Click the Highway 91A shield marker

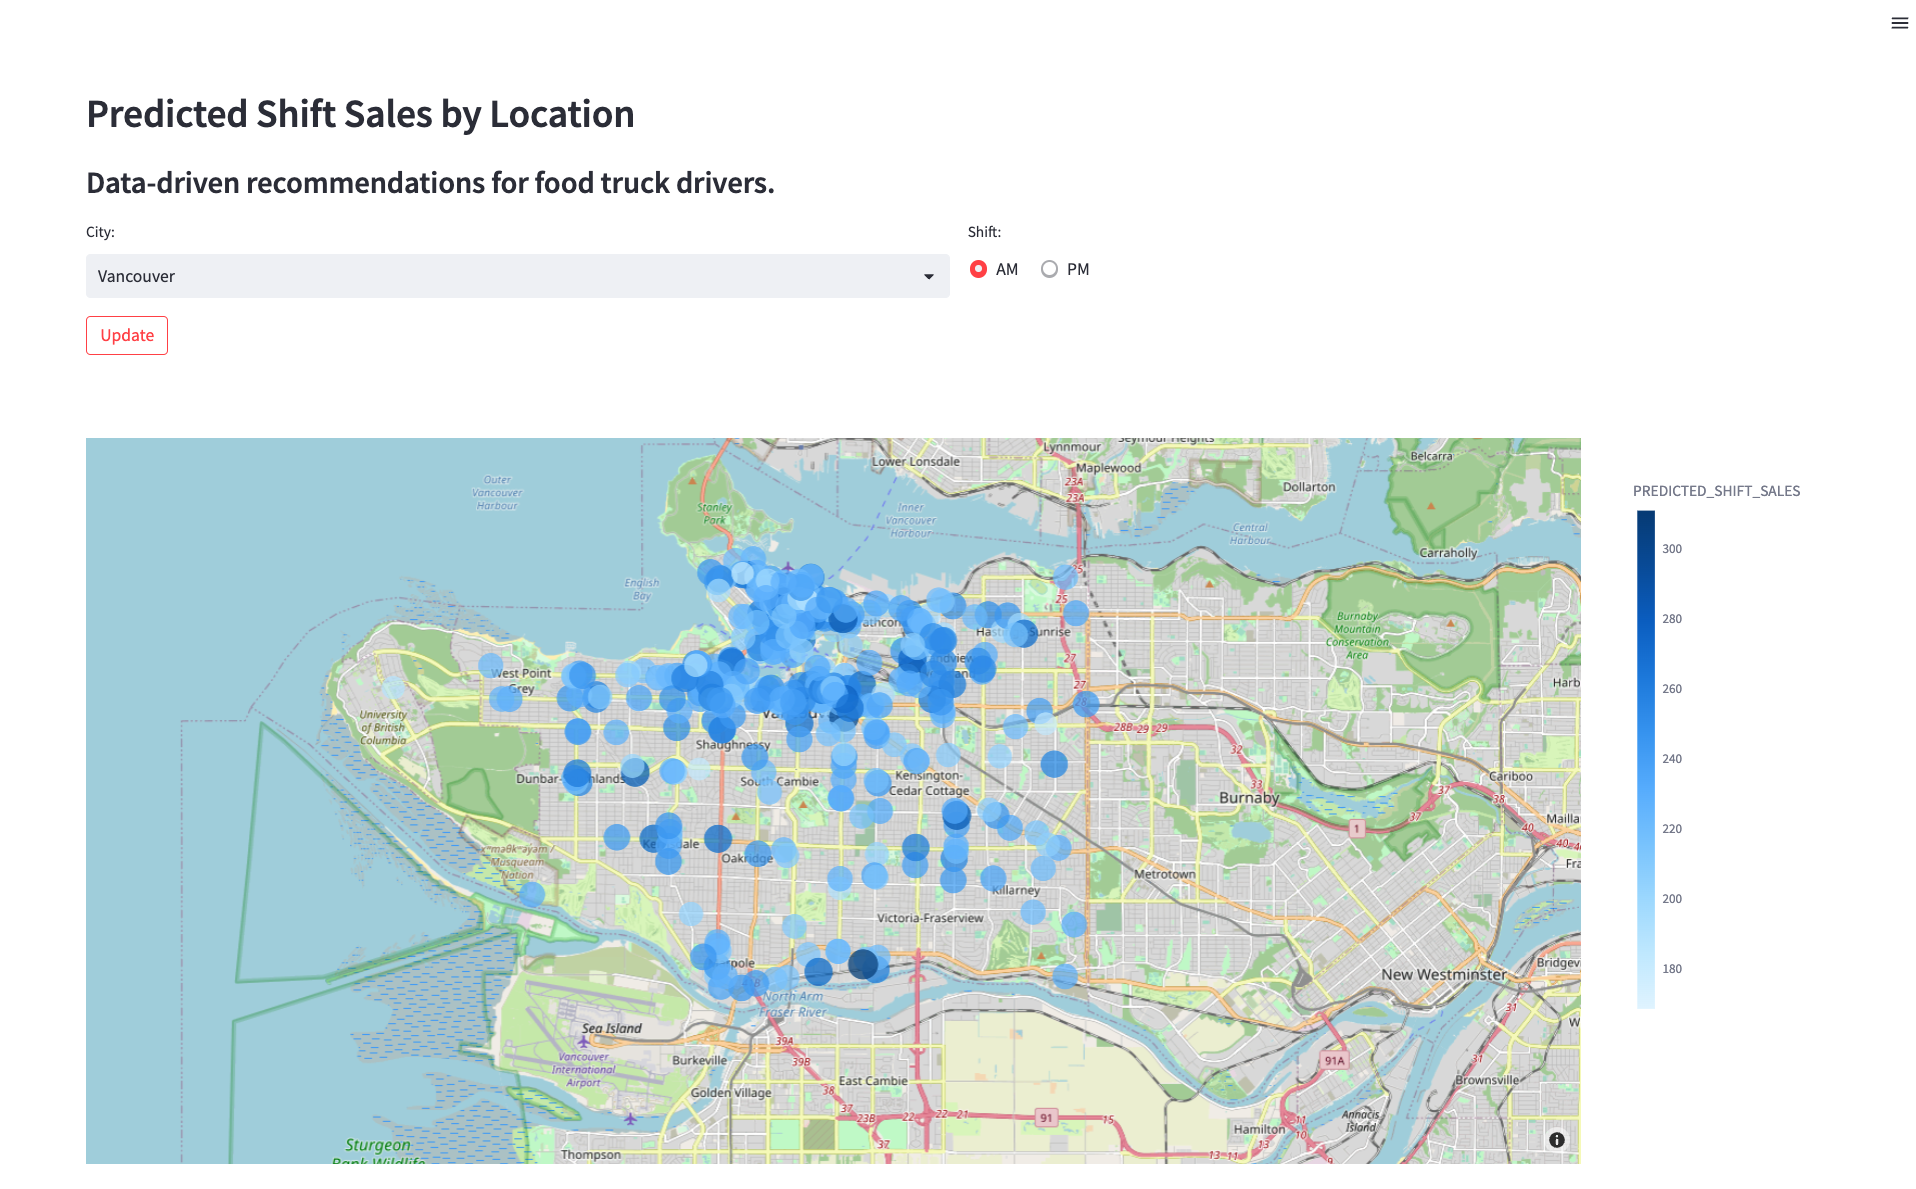[x=1334, y=1060]
